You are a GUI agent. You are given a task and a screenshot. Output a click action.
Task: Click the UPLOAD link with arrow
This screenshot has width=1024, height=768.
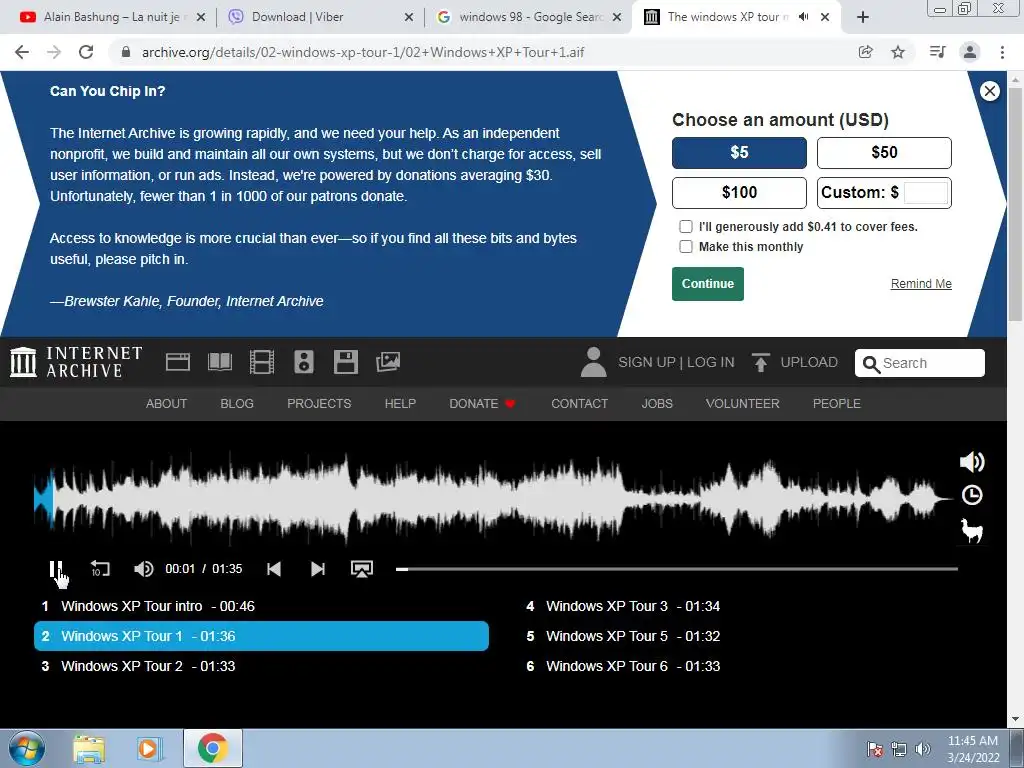pos(794,362)
